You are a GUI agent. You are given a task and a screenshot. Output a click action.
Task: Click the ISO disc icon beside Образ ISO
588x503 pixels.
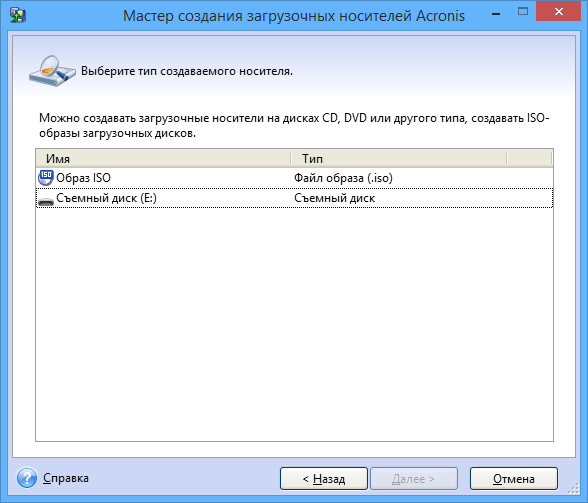pos(46,177)
